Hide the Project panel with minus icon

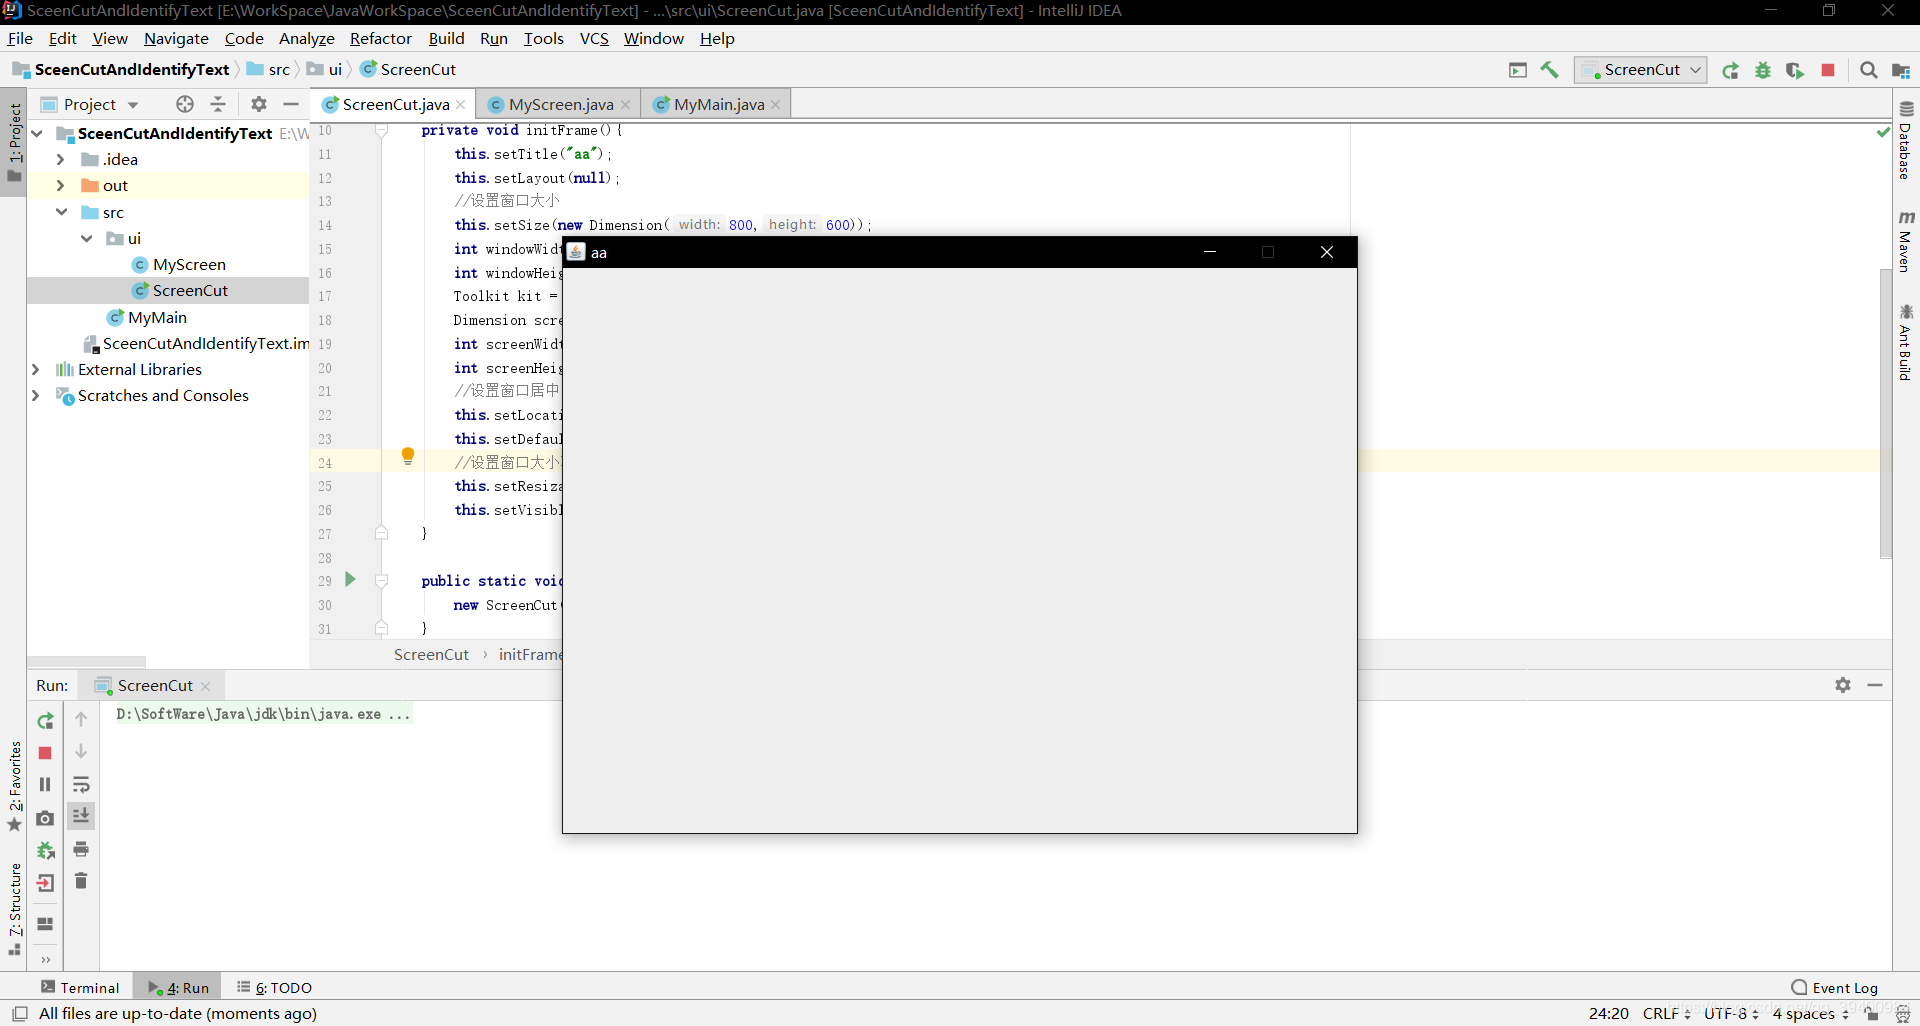pyautogui.click(x=291, y=104)
